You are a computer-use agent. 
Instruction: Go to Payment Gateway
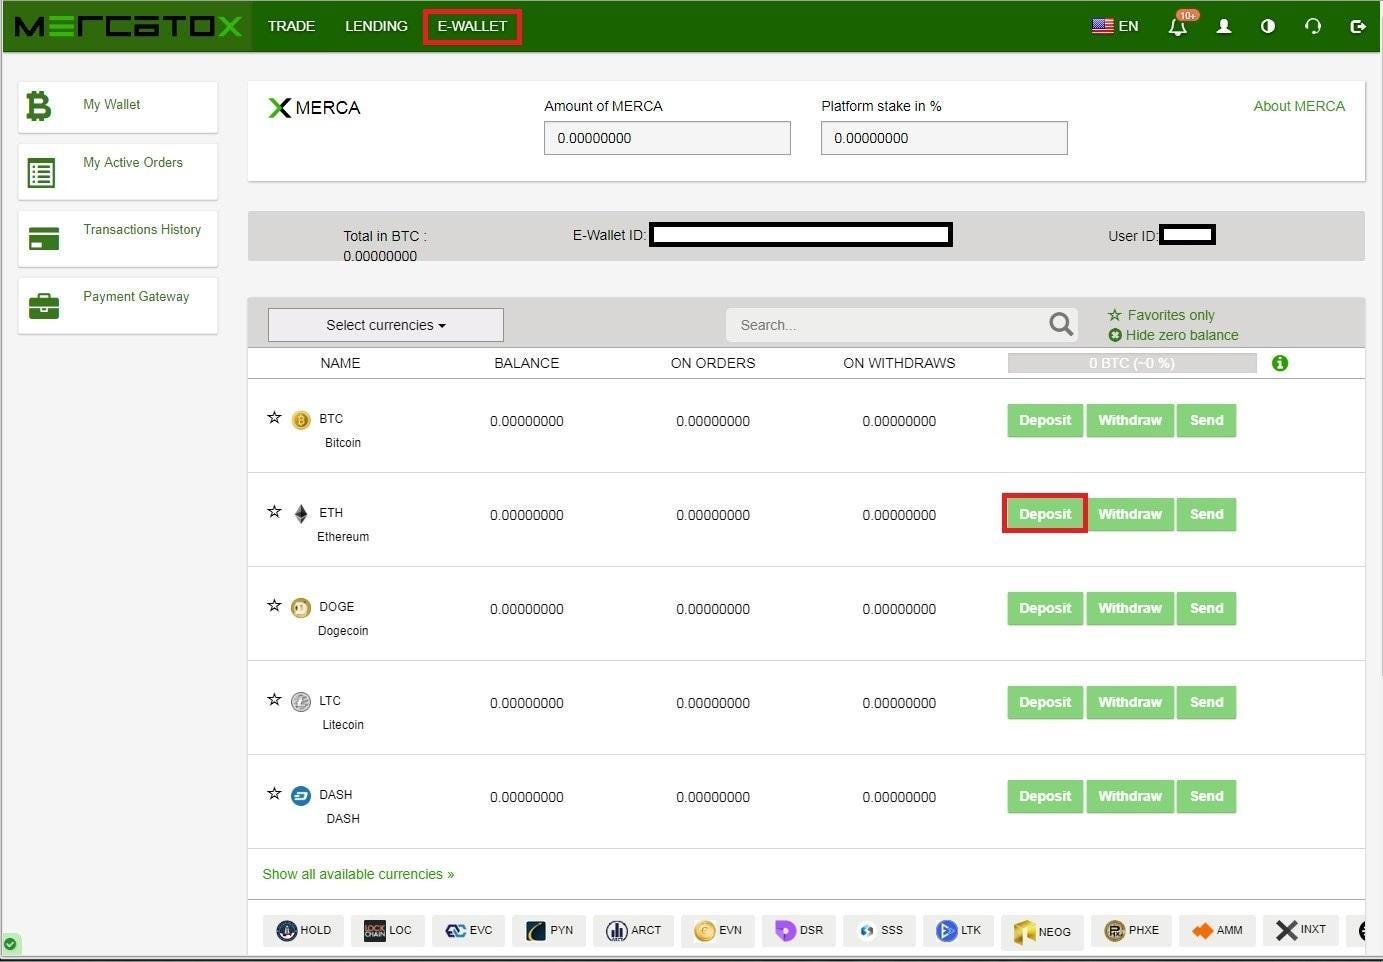pos(118,305)
